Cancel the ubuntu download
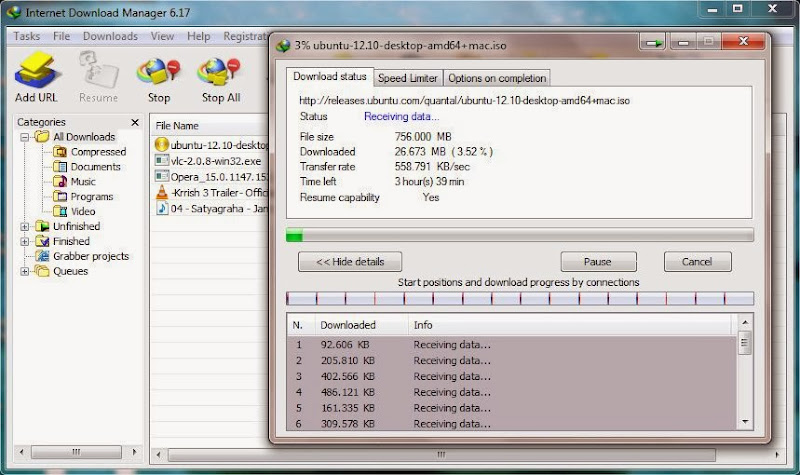This screenshot has height=475, width=800. 697,262
